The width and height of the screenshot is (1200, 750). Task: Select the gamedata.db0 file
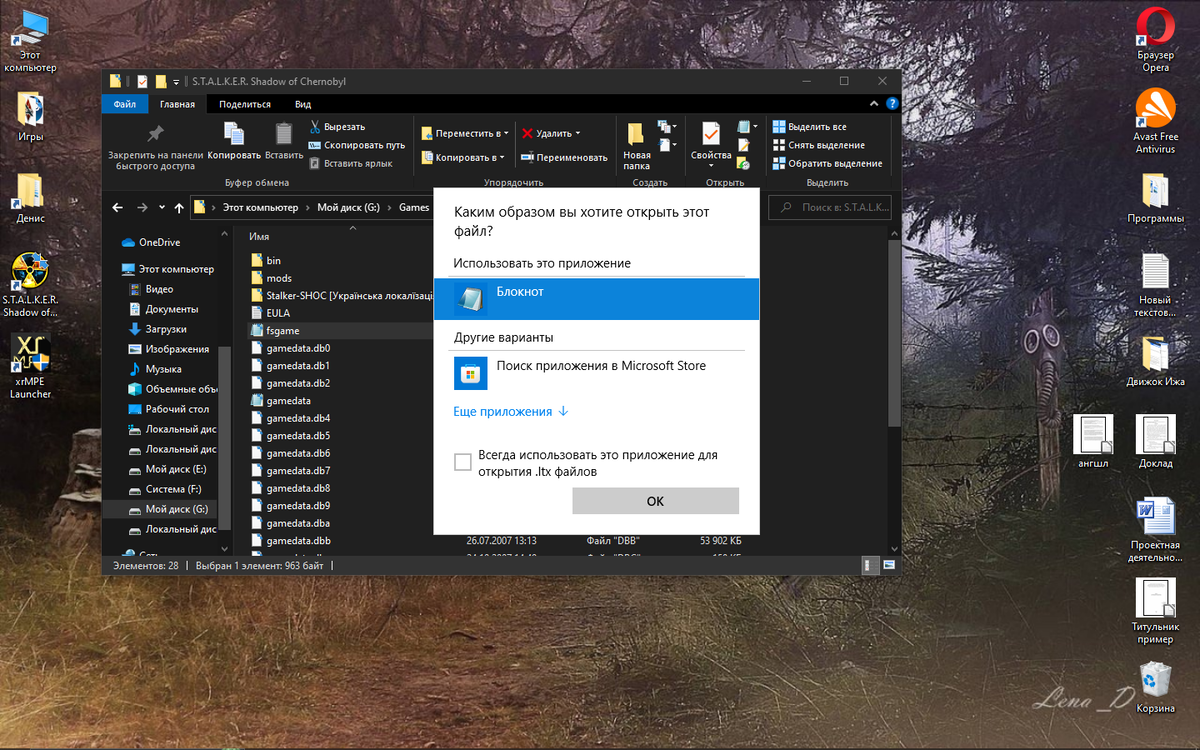click(289, 348)
